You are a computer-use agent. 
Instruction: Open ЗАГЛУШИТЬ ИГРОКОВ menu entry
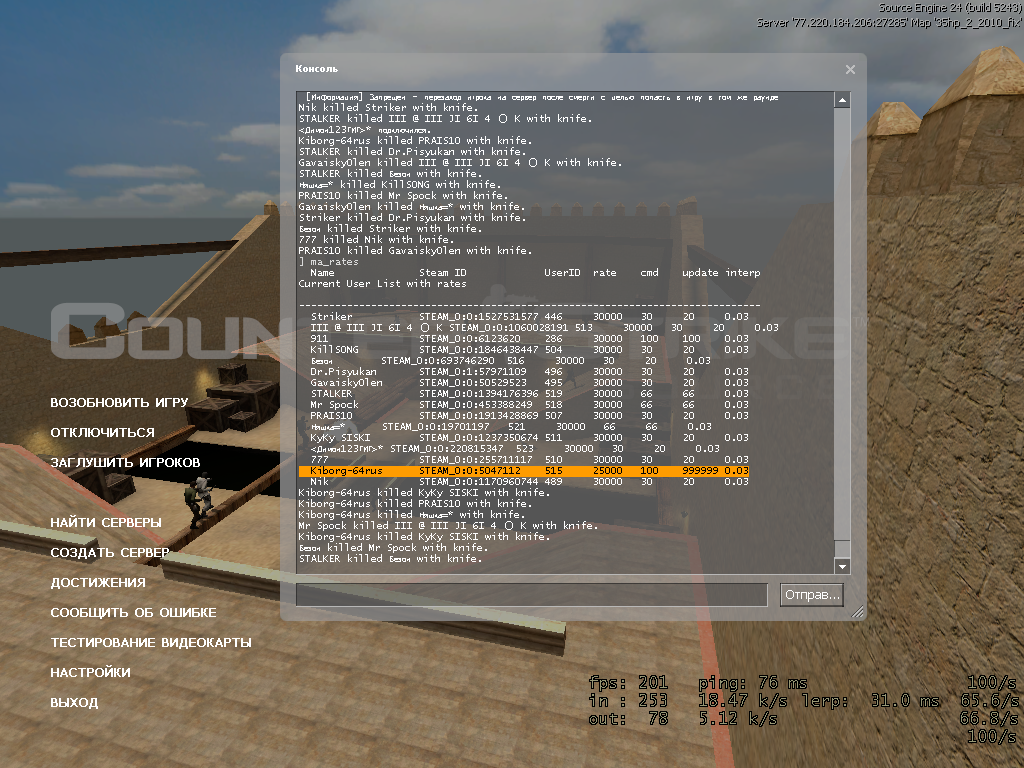tap(125, 462)
